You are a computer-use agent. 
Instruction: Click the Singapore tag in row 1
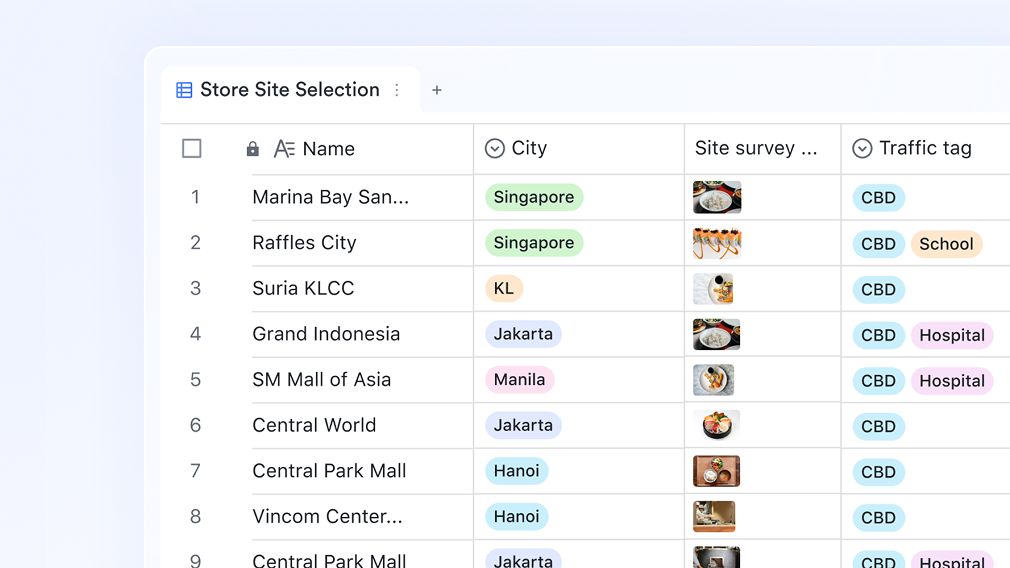[534, 197]
